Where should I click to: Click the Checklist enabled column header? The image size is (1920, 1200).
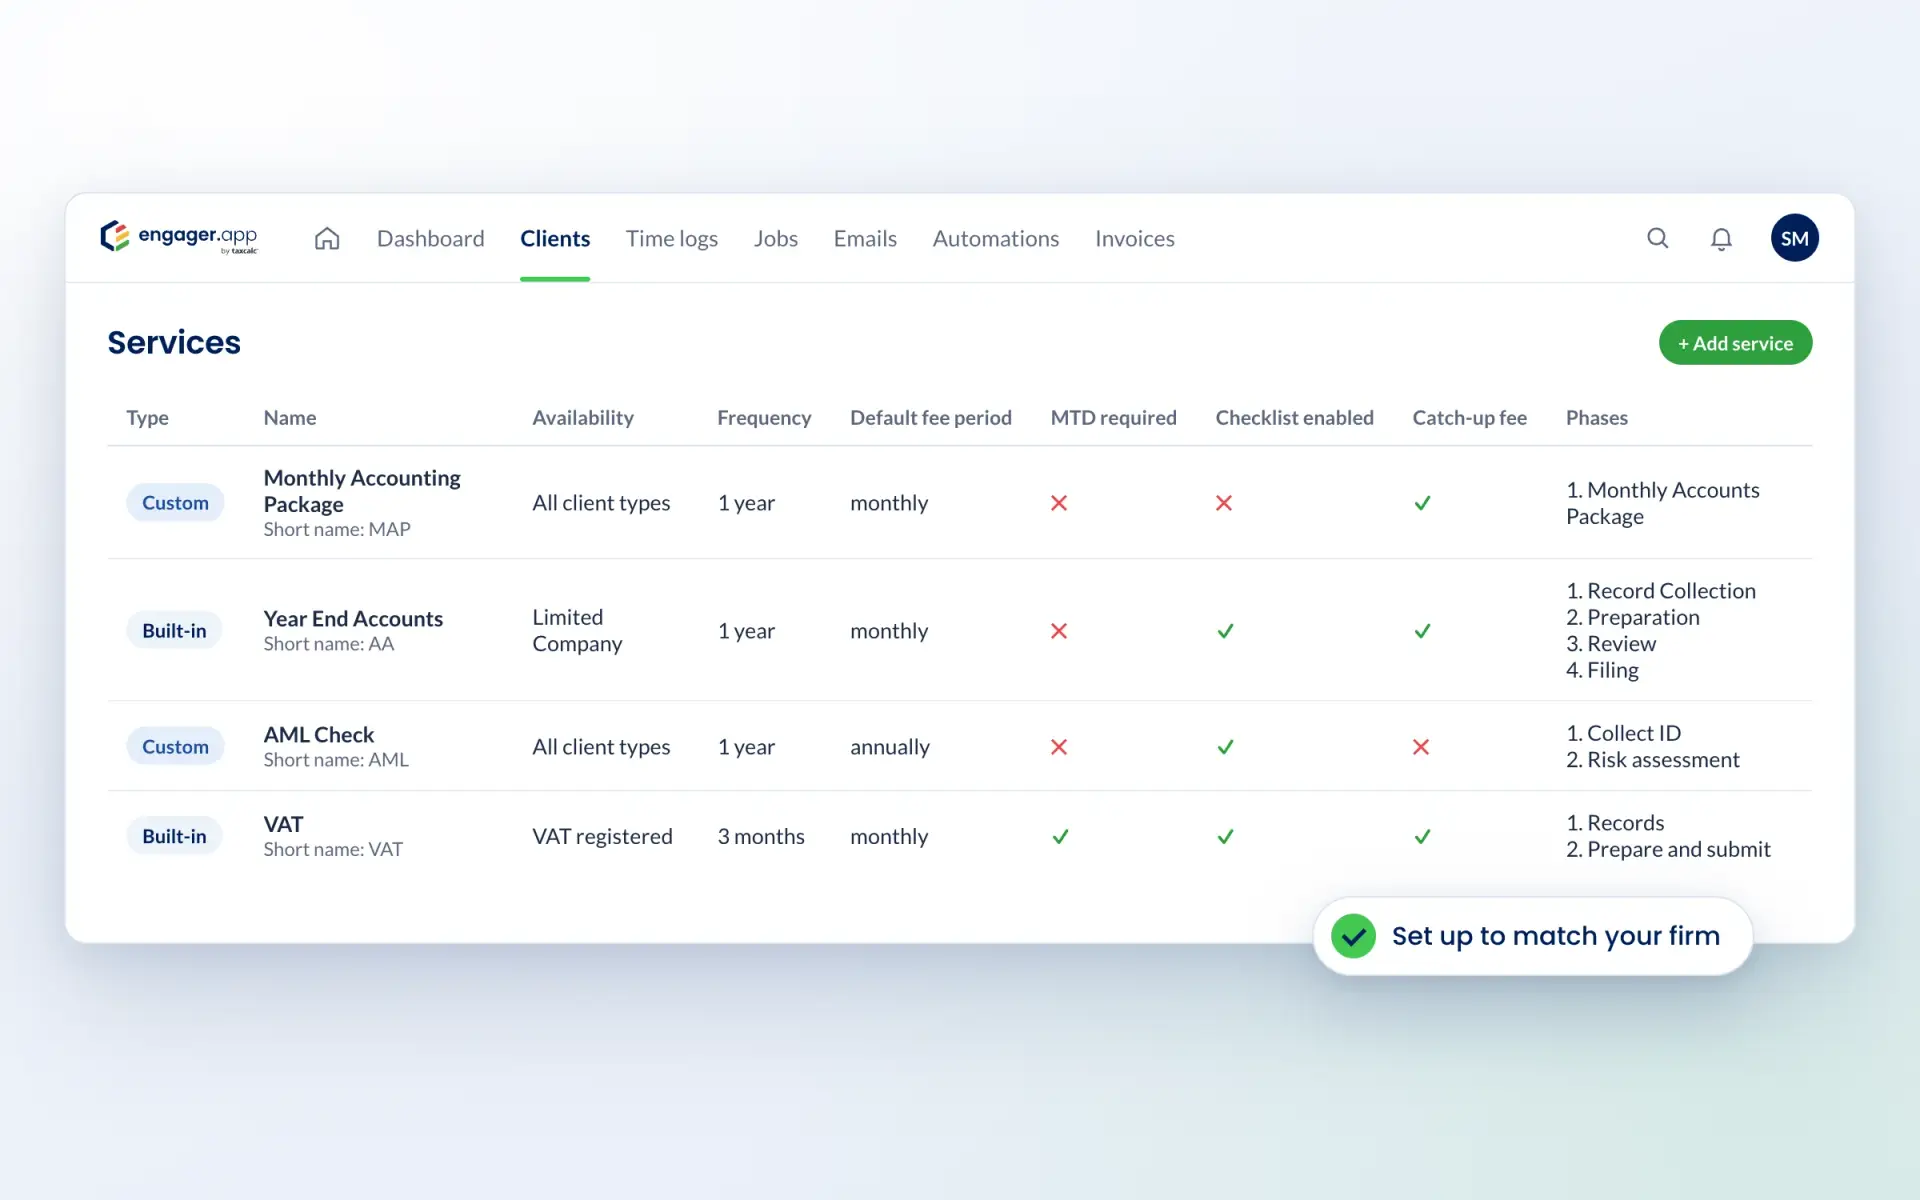click(x=1294, y=418)
